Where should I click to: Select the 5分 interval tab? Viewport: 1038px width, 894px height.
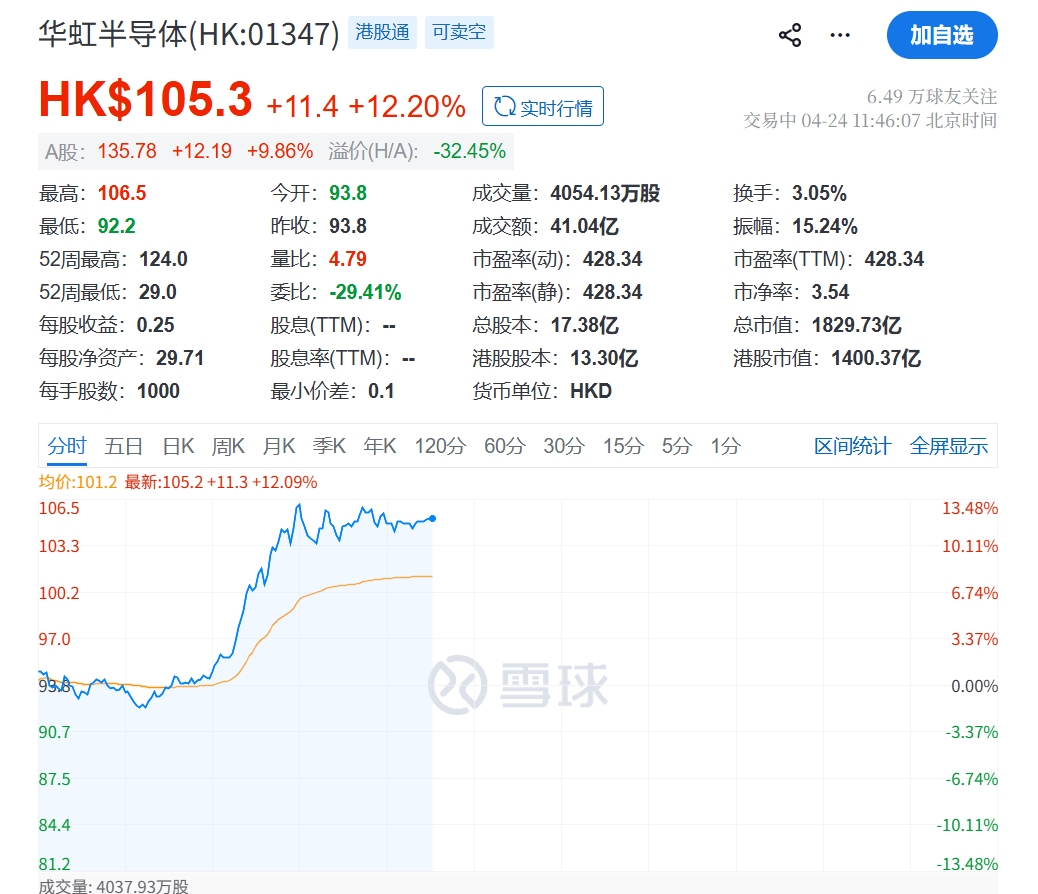[676, 446]
